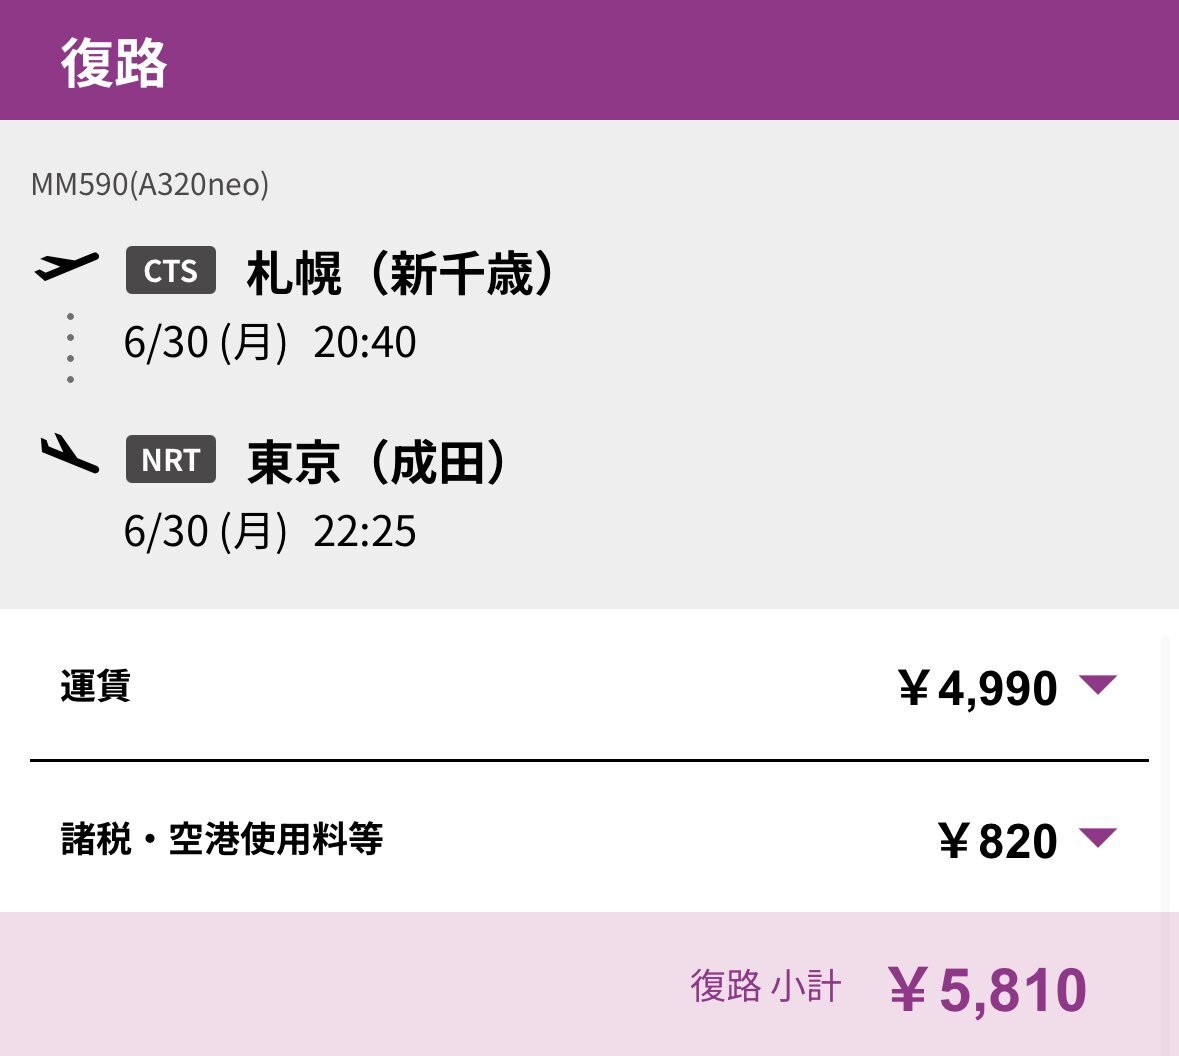Screen dimensions: 1179x1056
Task: Click the ¥820 taxes amount
Action: [998, 840]
